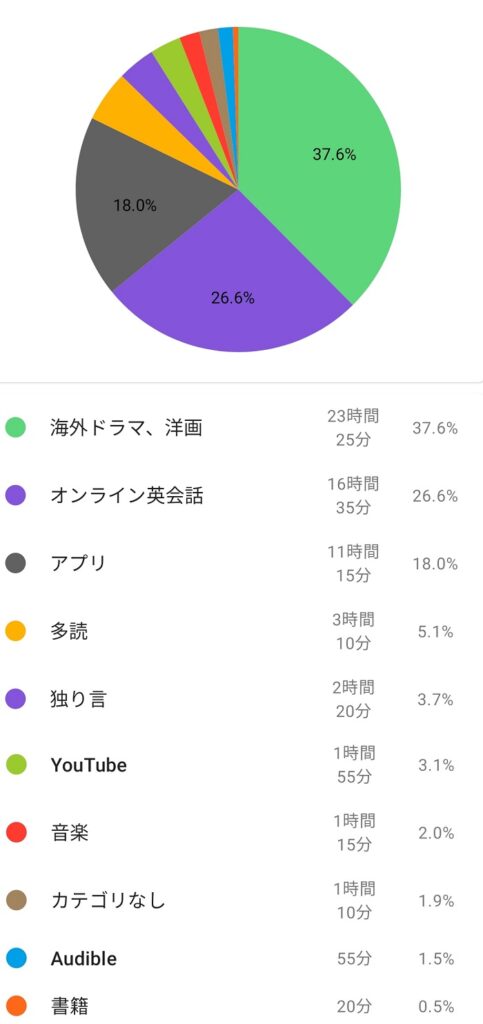Screen dimensions: 483x1024
Task: Click the purple 26.6% pie slice
Action: pyautogui.click(x=235, y=287)
